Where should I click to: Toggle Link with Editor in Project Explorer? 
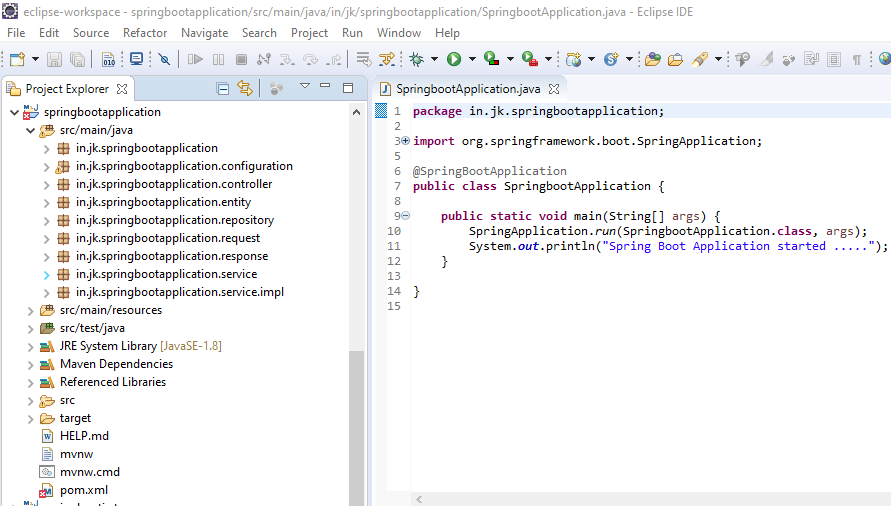pyautogui.click(x=245, y=88)
